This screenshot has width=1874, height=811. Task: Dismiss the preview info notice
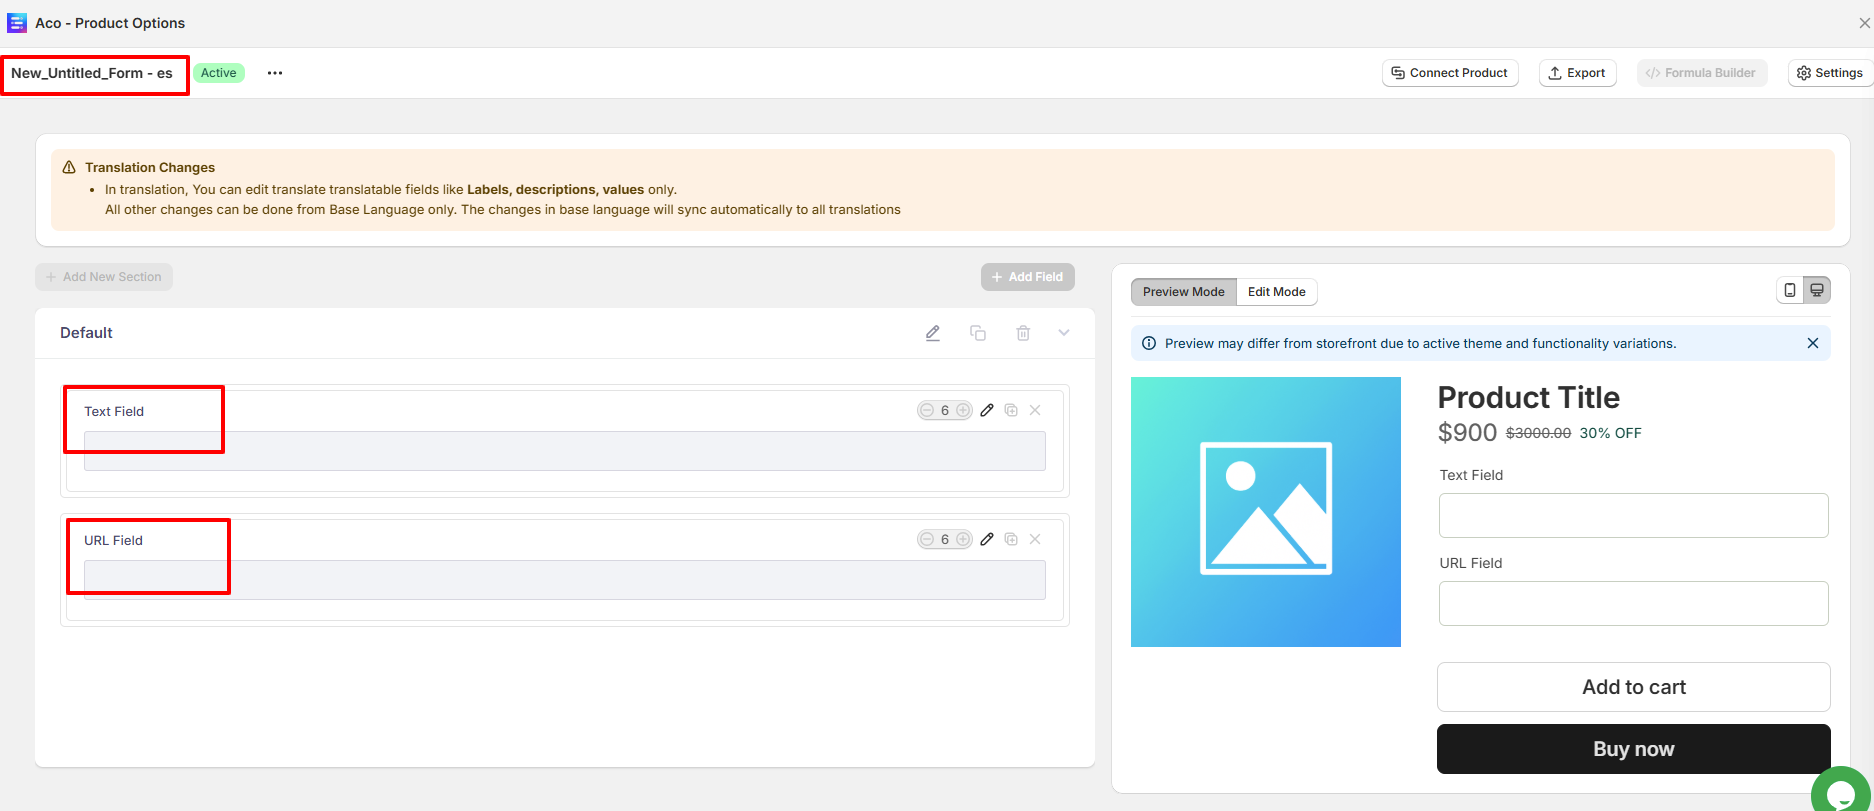click(1812, 343)
